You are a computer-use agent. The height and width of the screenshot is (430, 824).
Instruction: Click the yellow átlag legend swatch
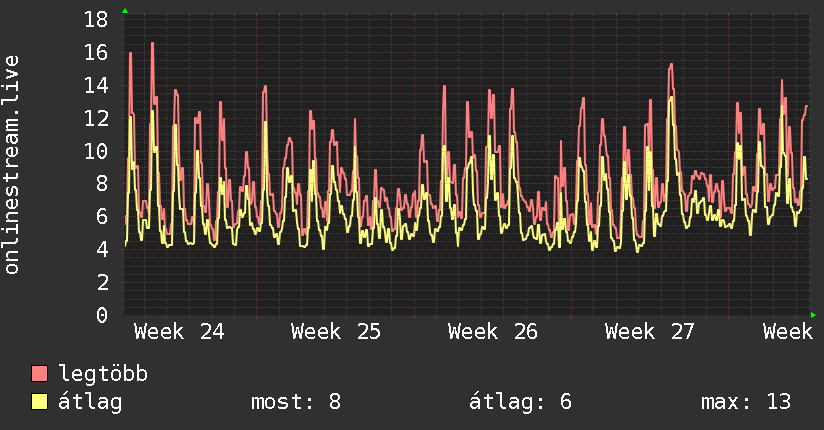(x=39, y=402)
